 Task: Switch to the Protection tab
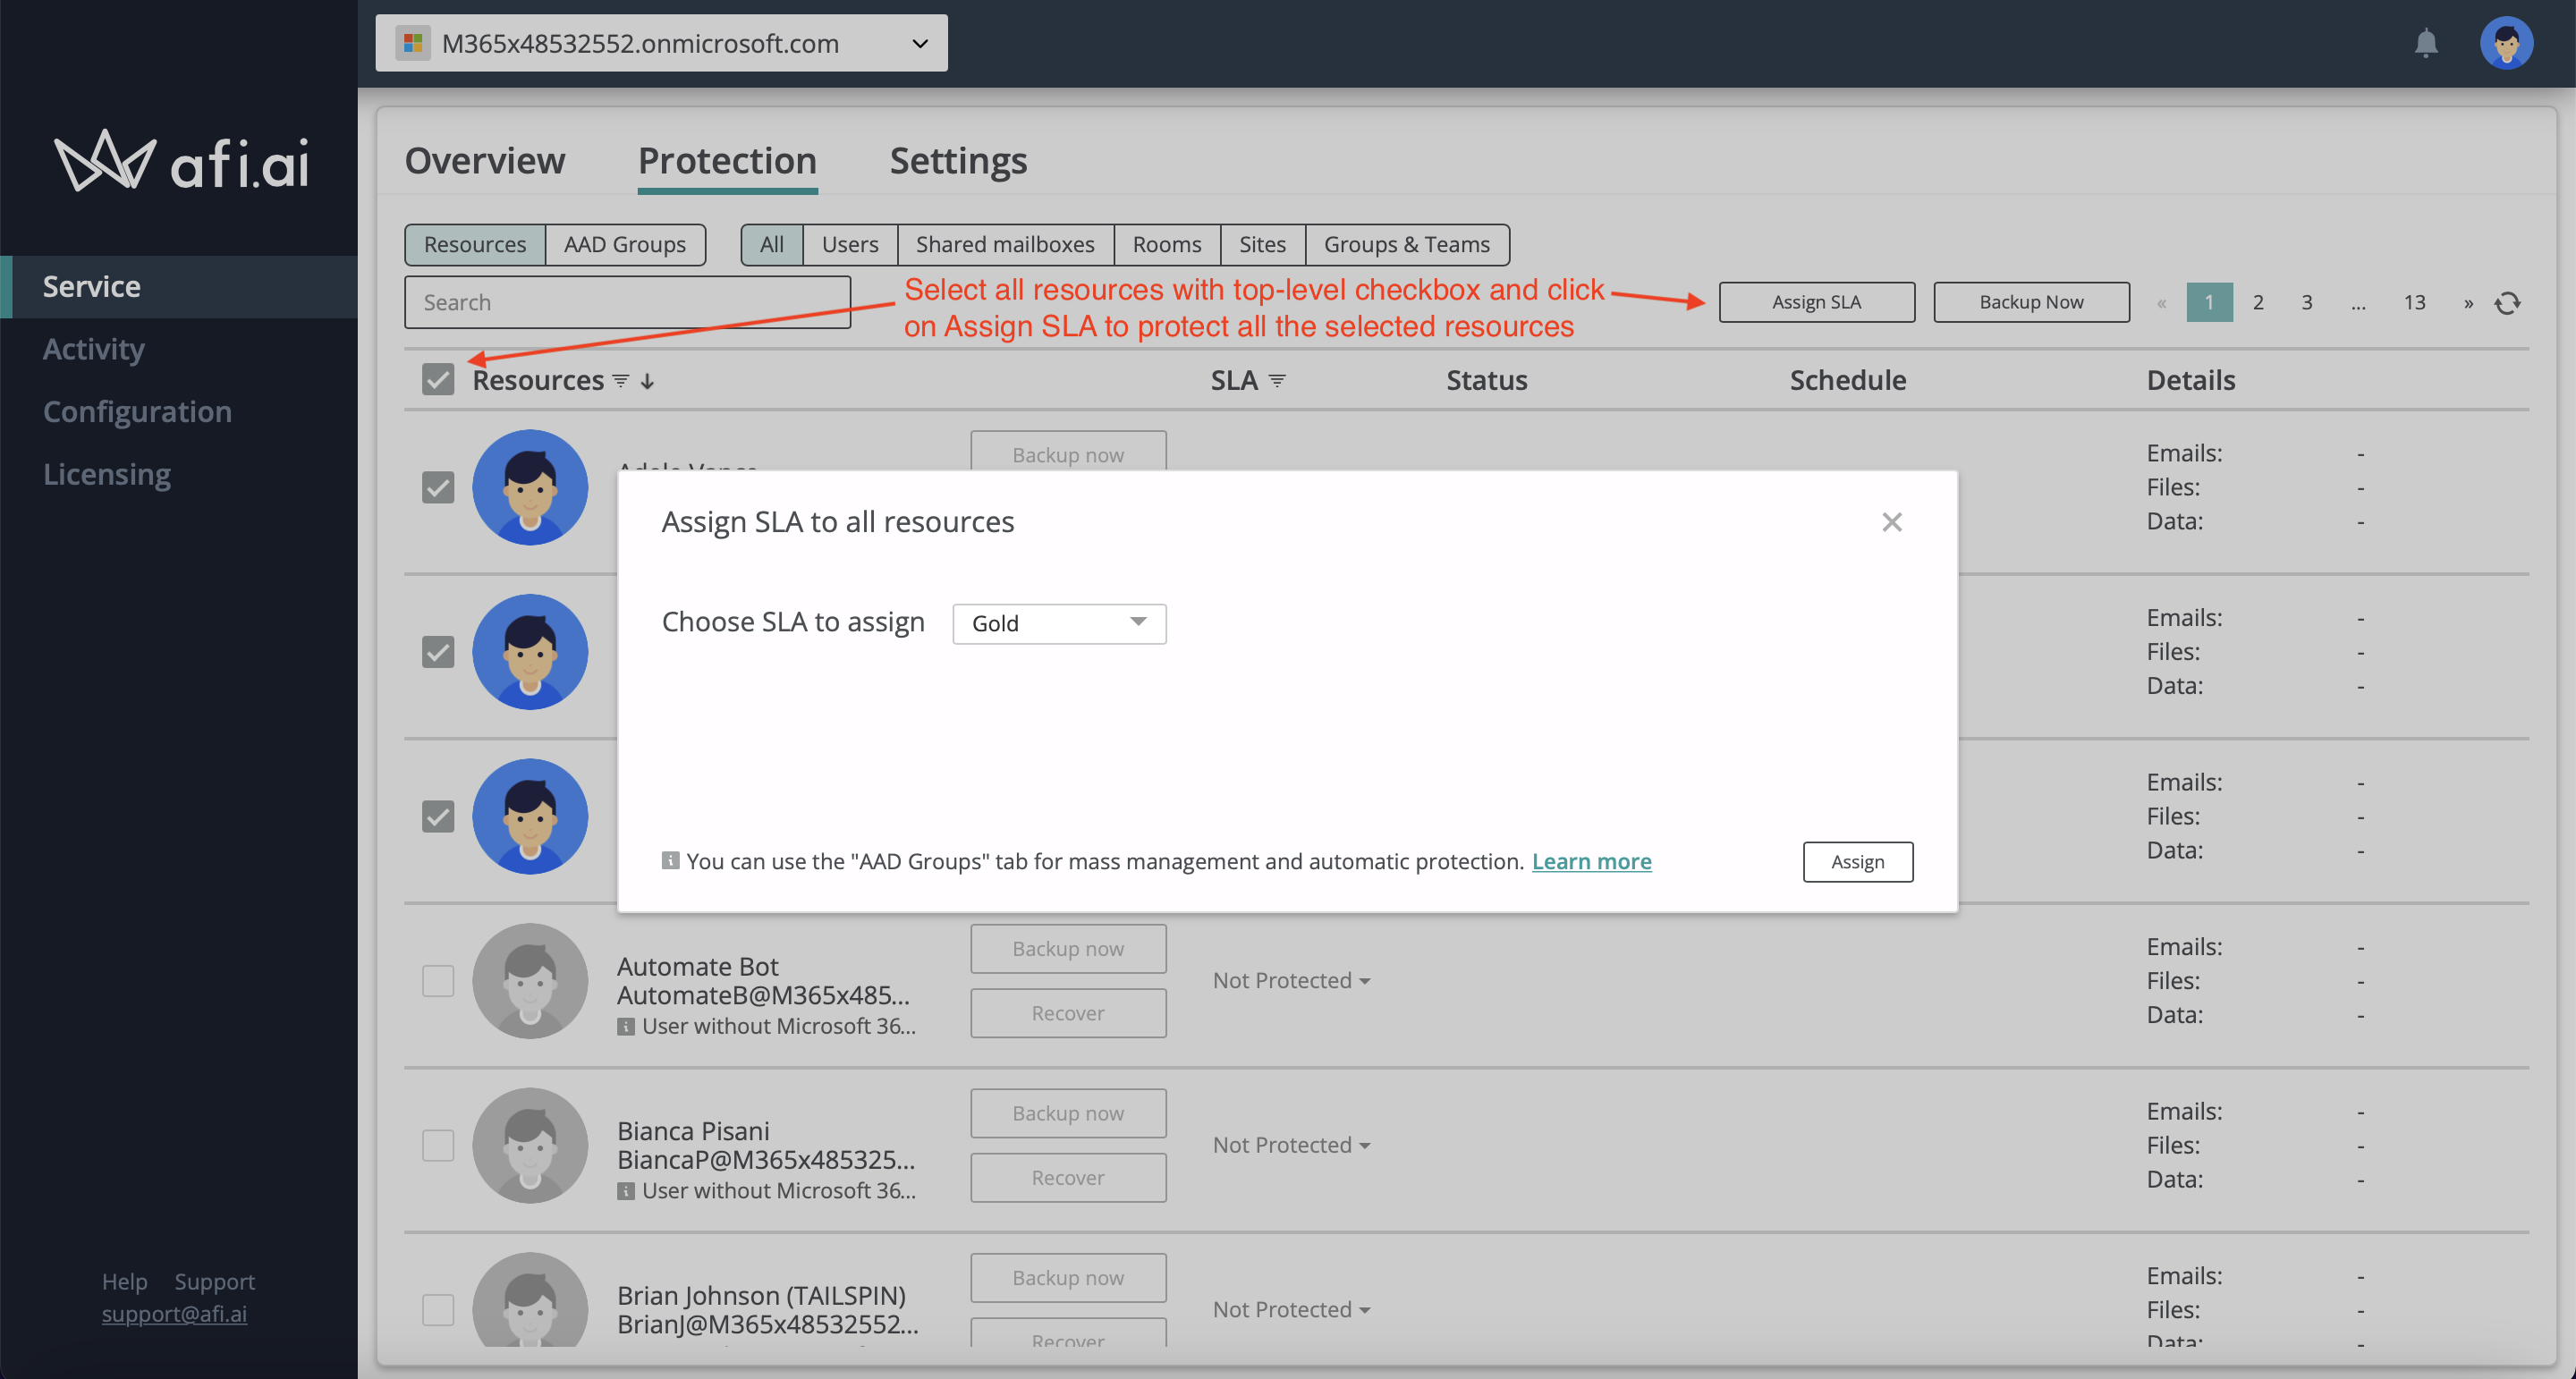pyautogui.click(x=728, y=160)
